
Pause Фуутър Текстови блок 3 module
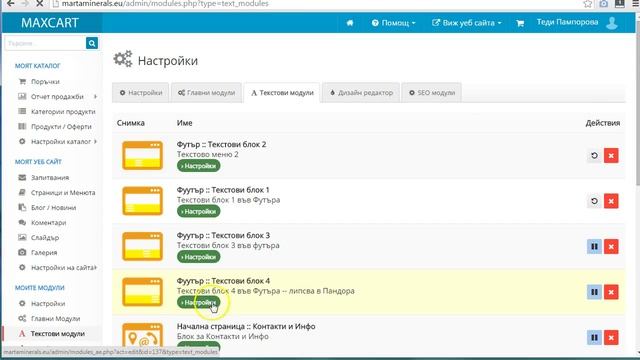(594, 247)
